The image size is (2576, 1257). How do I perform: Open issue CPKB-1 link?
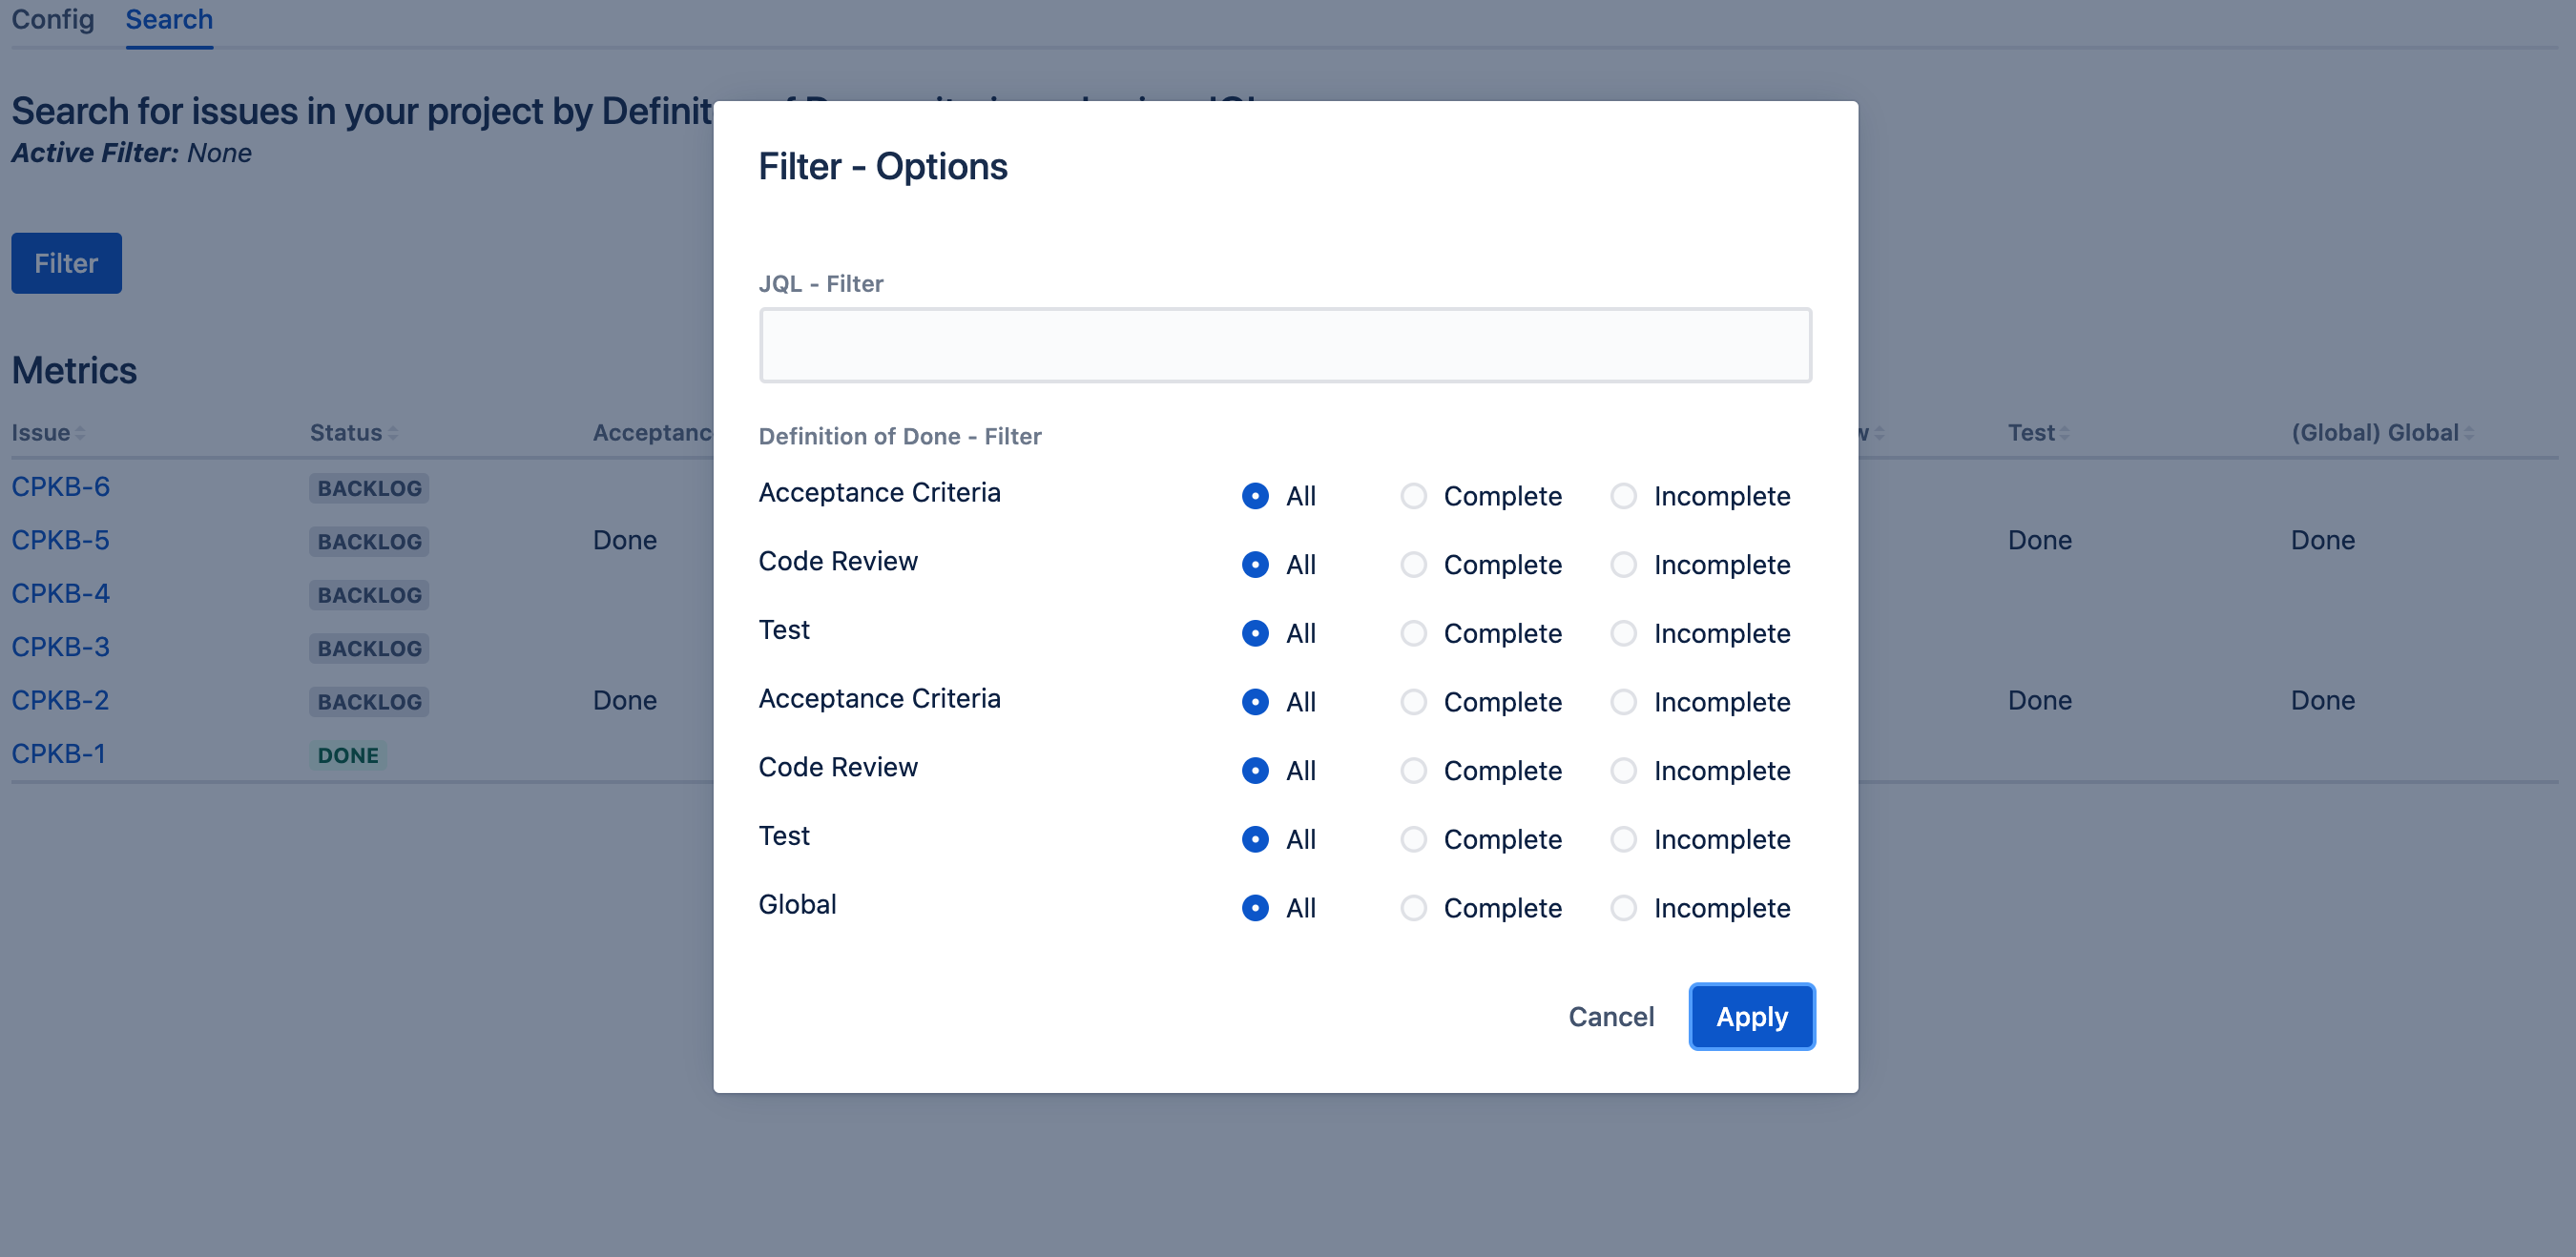[x=58, y=754]
